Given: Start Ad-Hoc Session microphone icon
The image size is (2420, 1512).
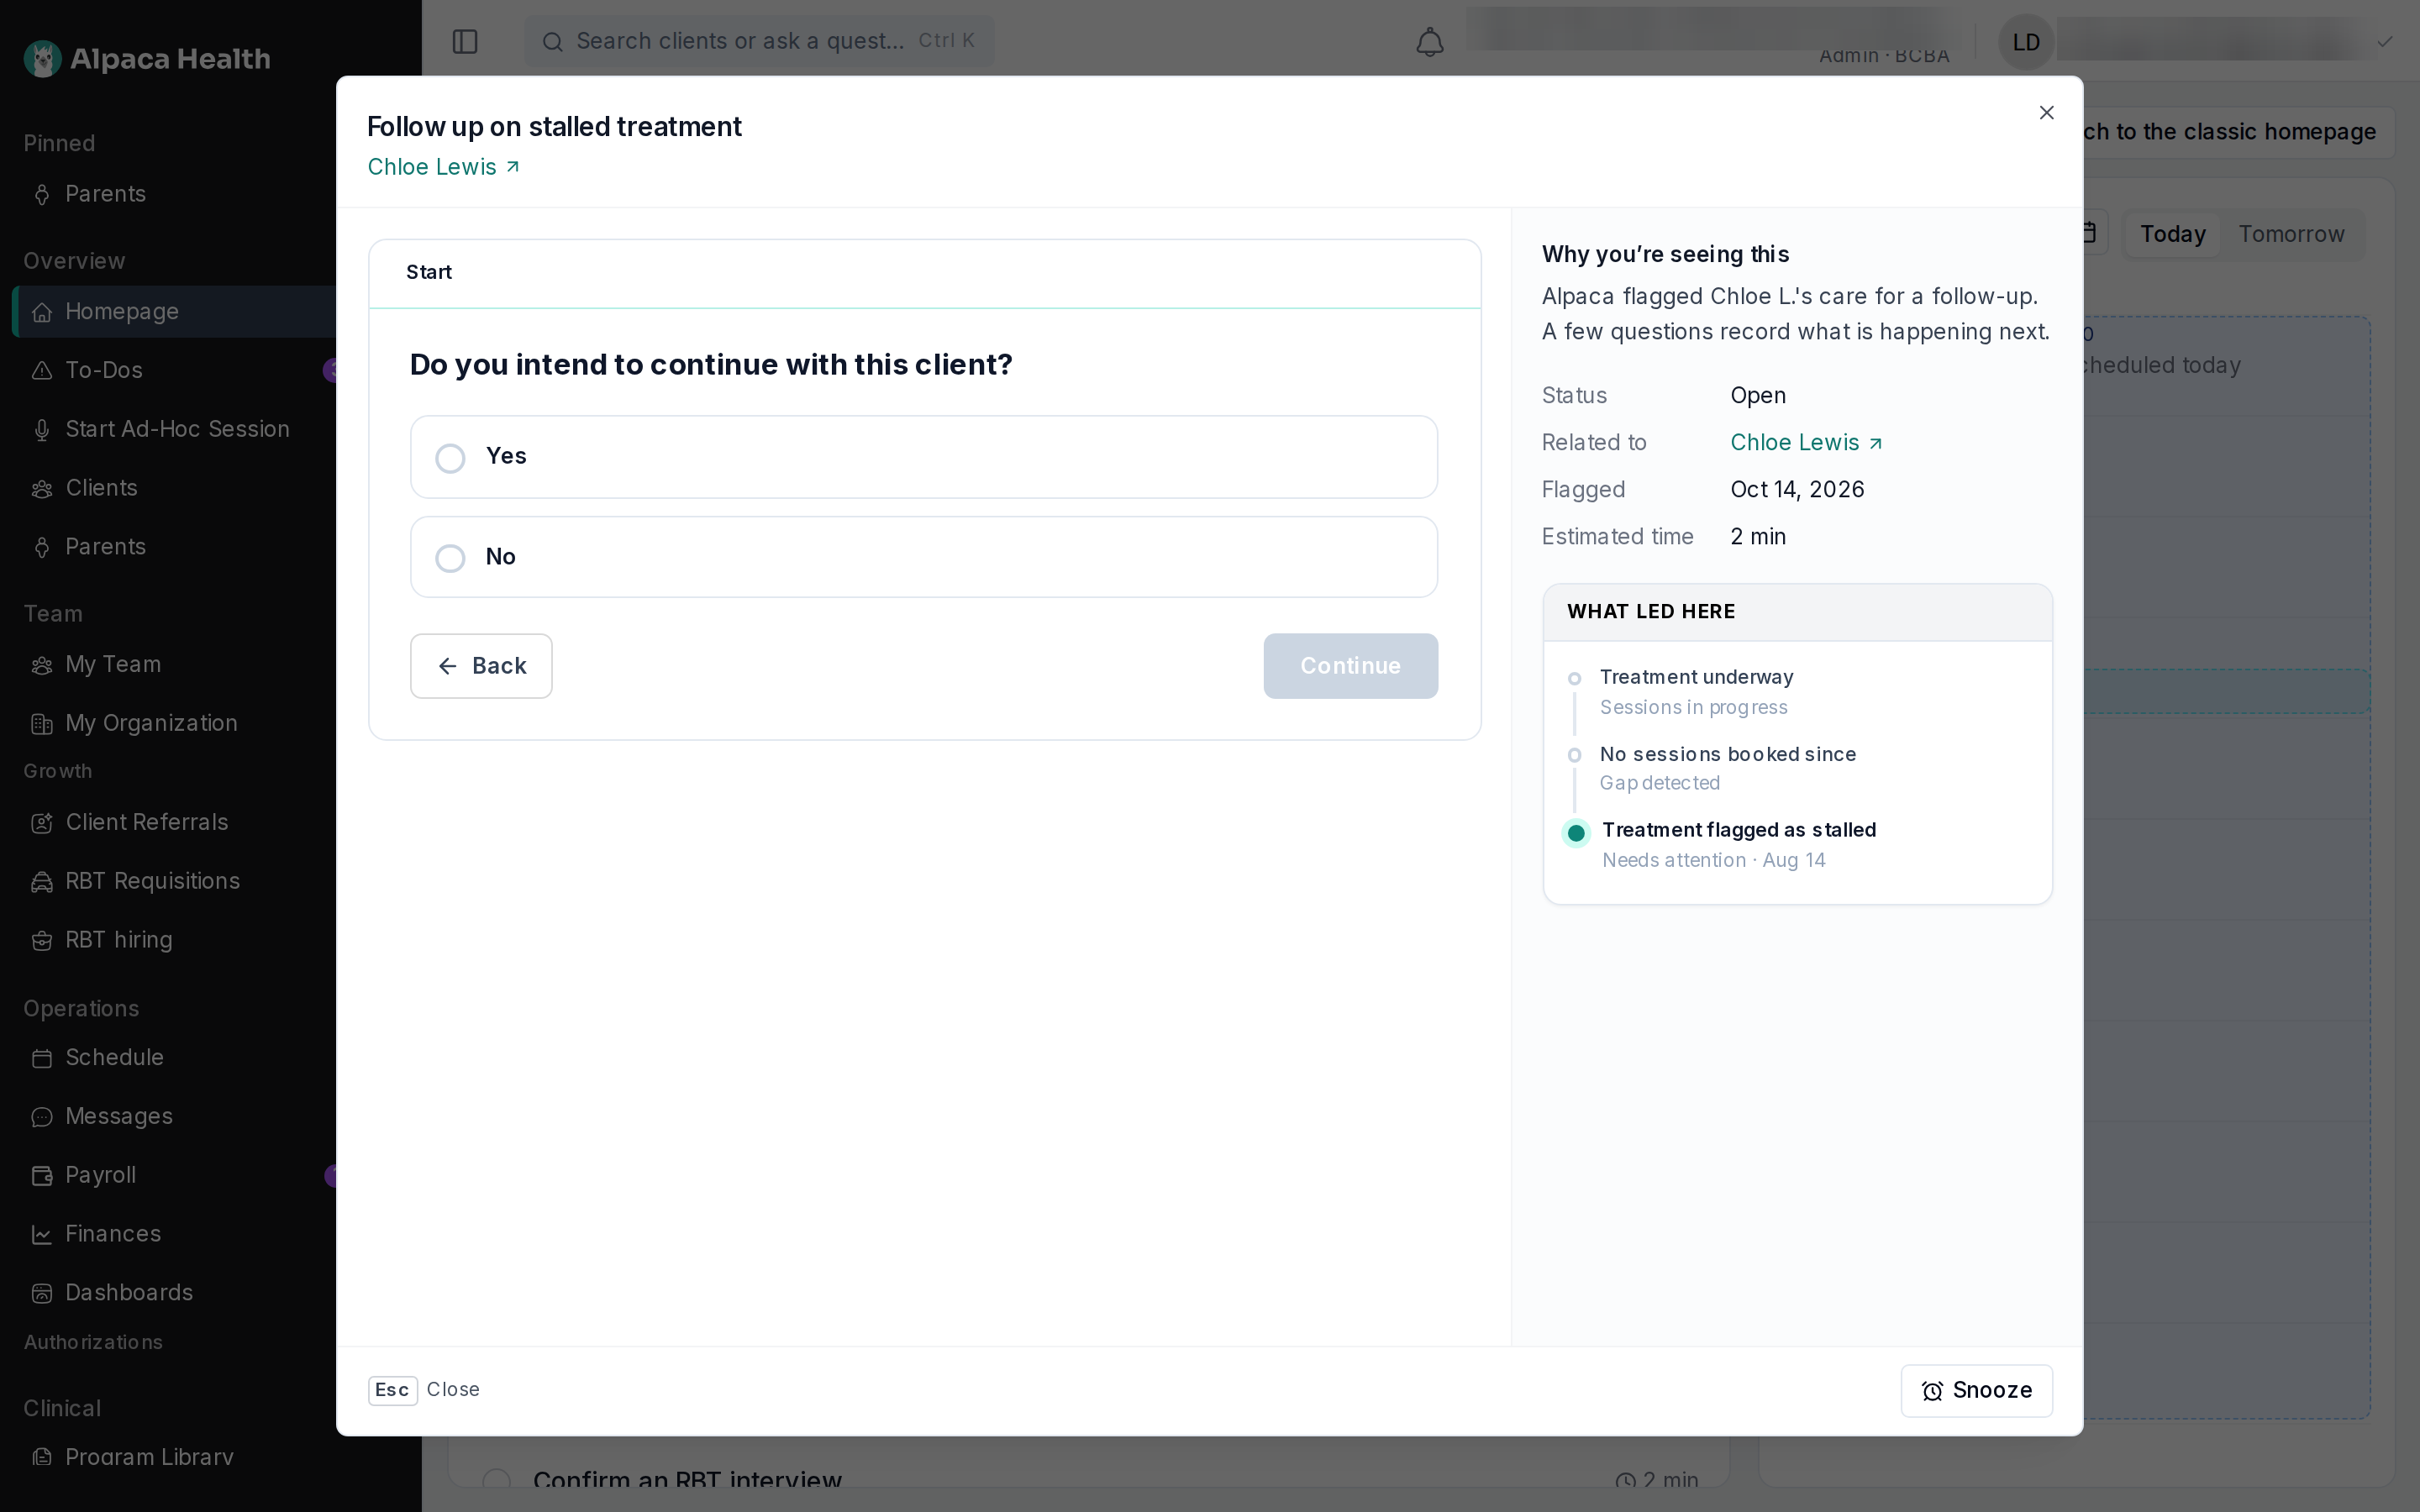Looking at the screenshot, I should point(41,430).
